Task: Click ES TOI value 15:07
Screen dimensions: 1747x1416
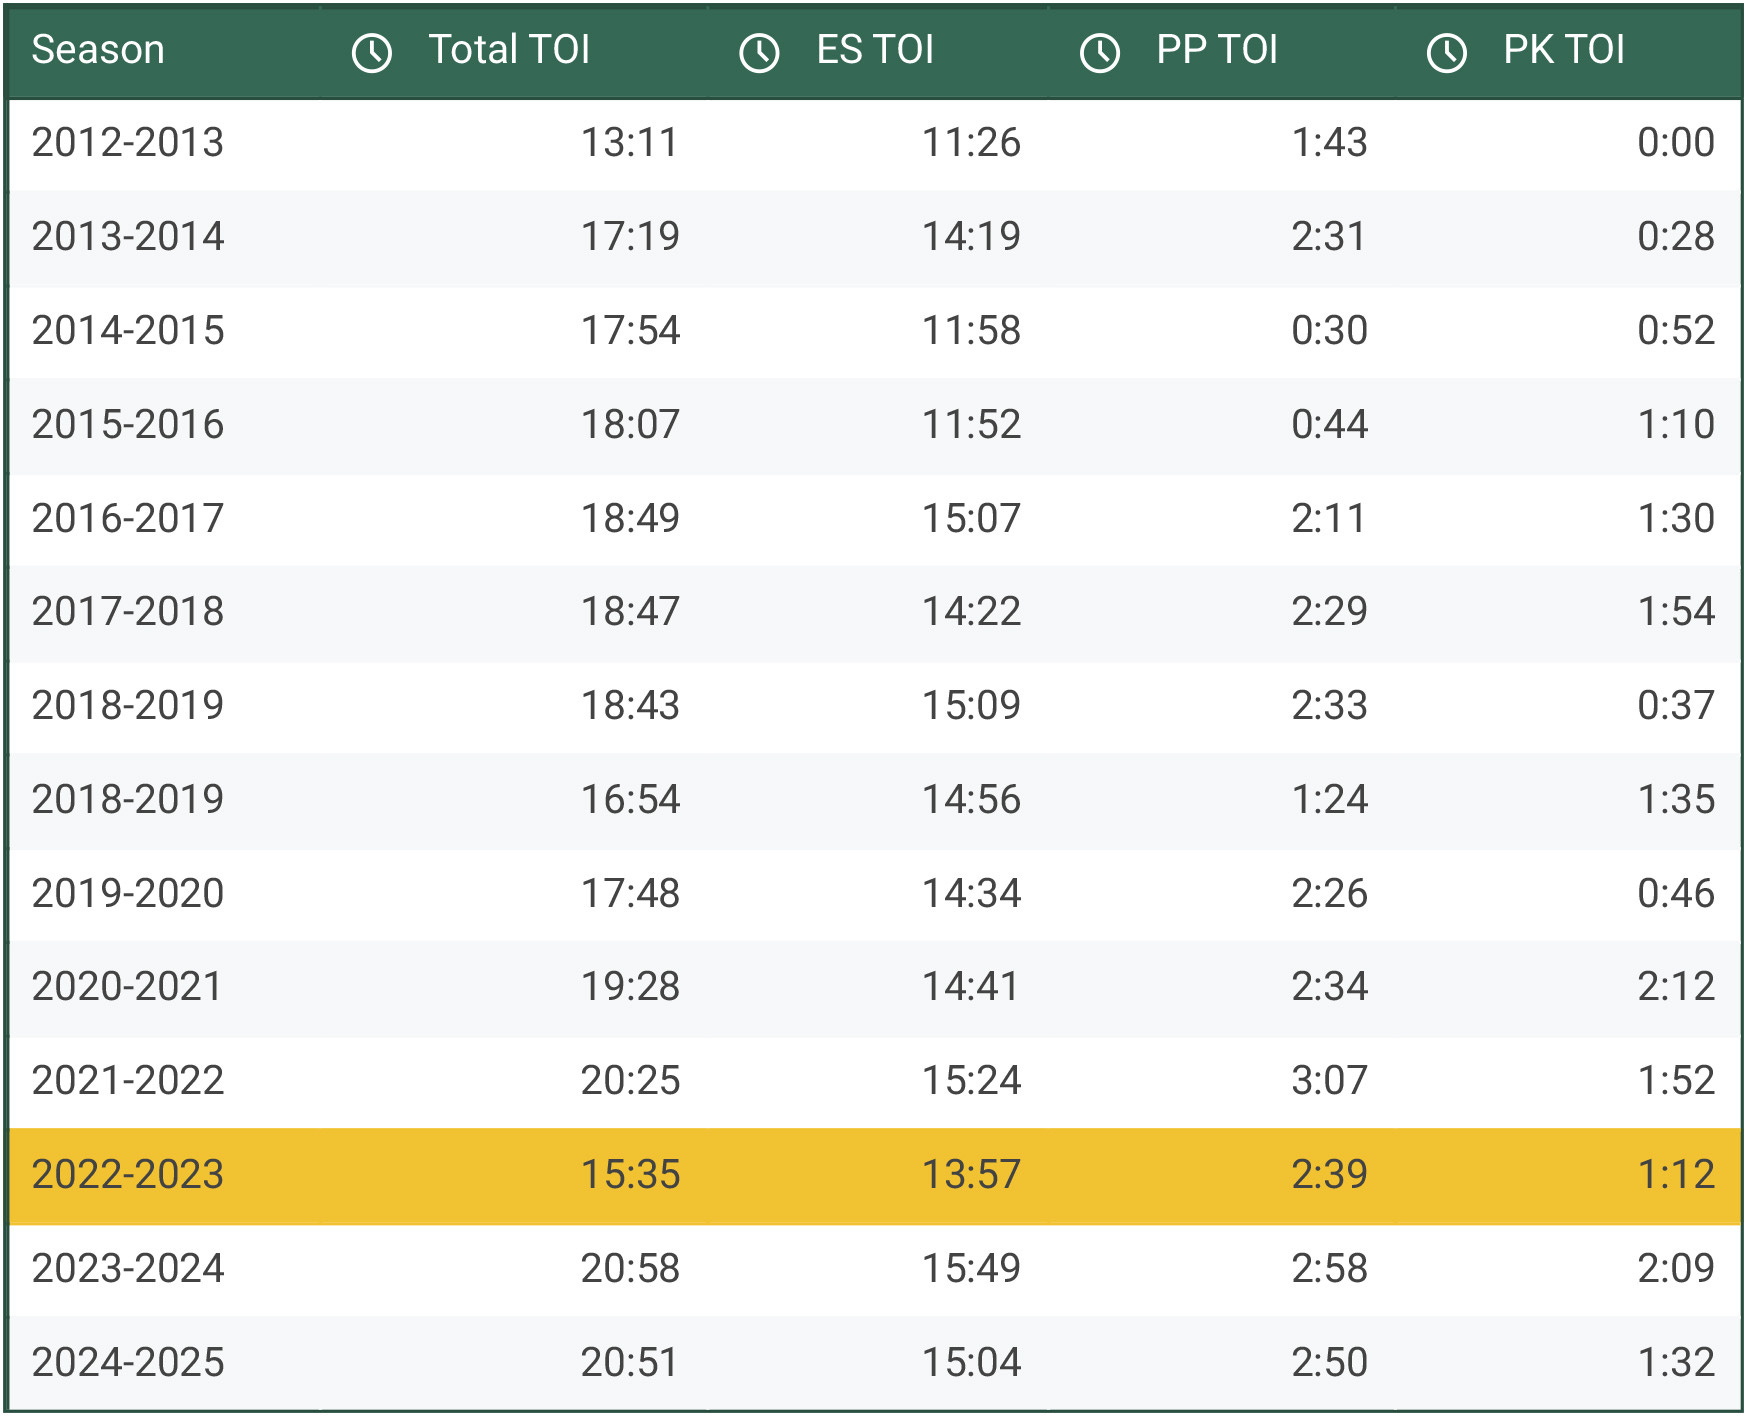Action: point(971,519)
